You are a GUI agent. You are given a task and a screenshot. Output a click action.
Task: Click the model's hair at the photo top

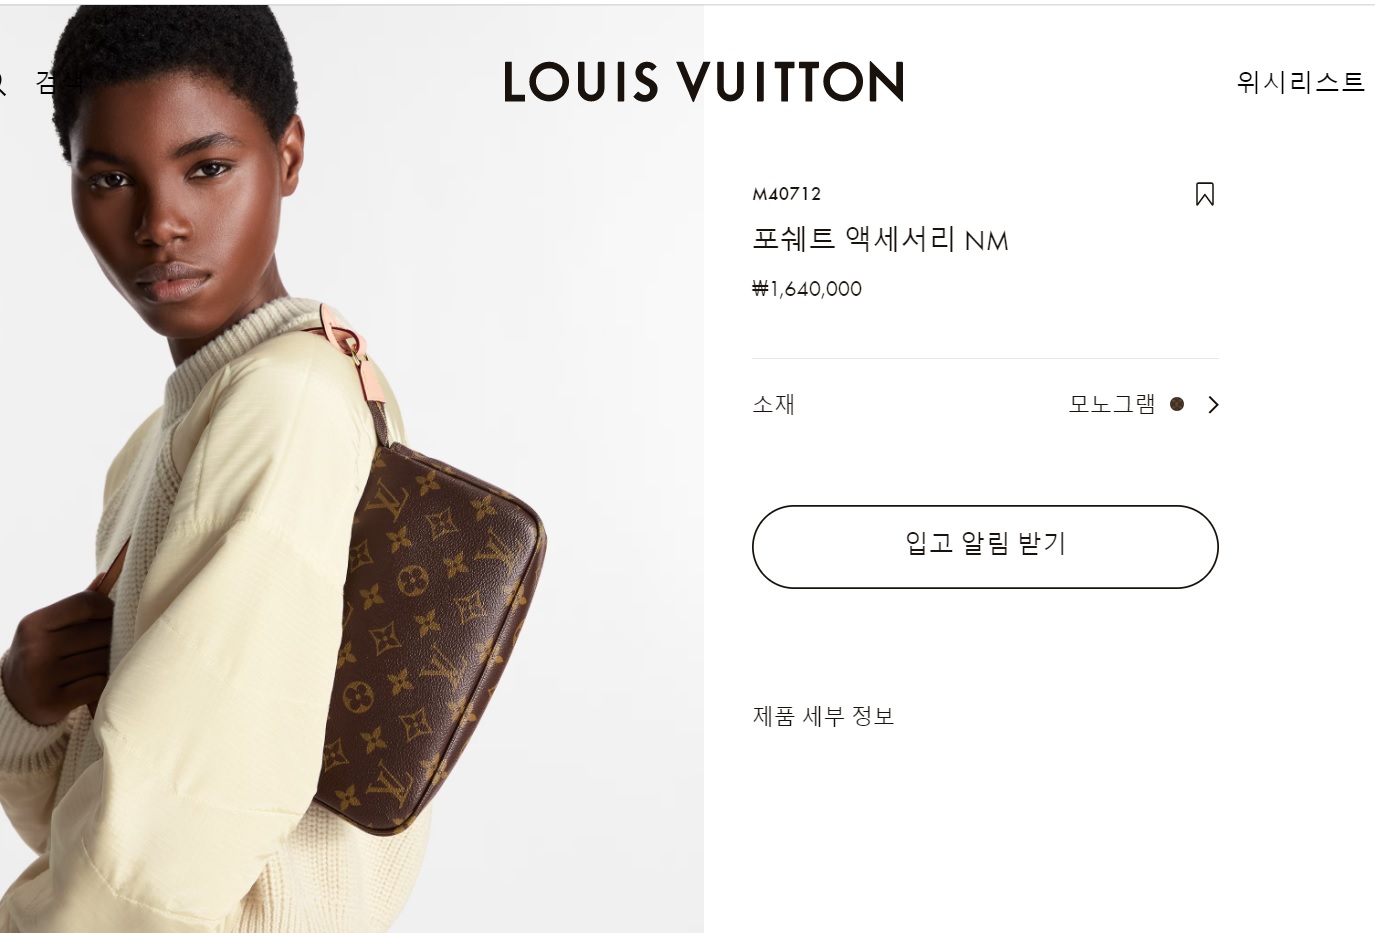point(180,55)
